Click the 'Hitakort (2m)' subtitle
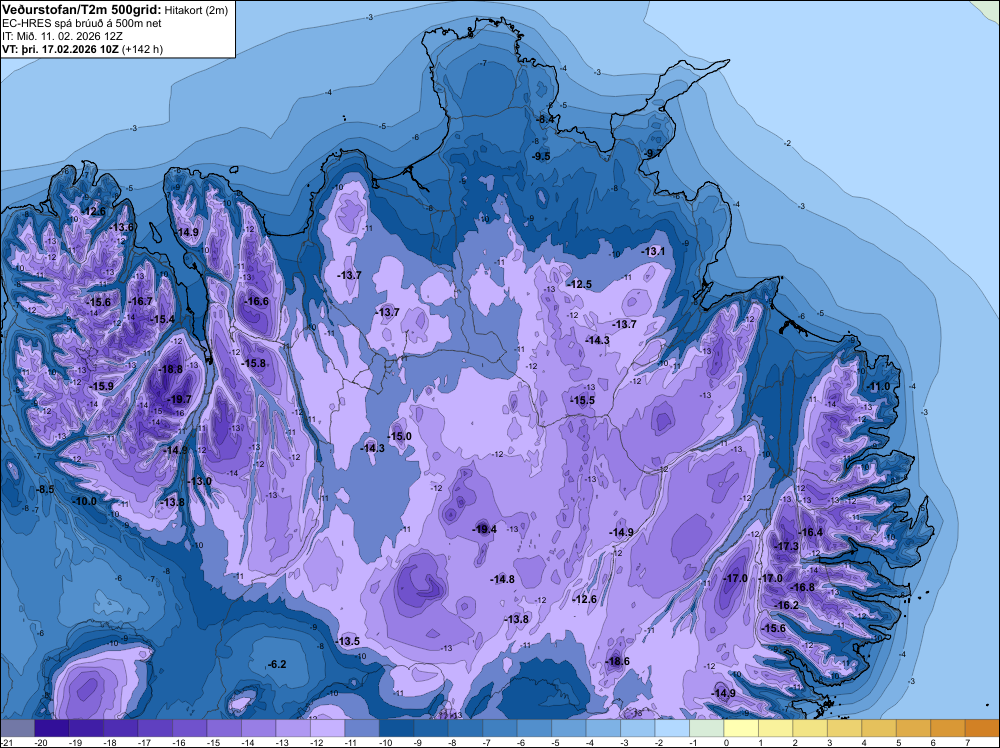This screenshot has width=1000, height=748. (196, 10)
